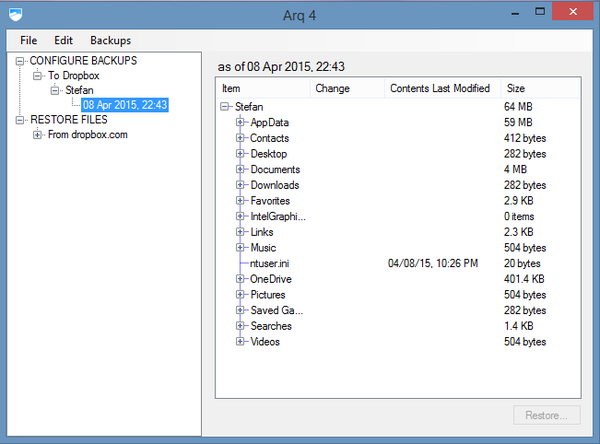
Task: Select the Stefan root folder name in list
Action: (x=249, y=107)
